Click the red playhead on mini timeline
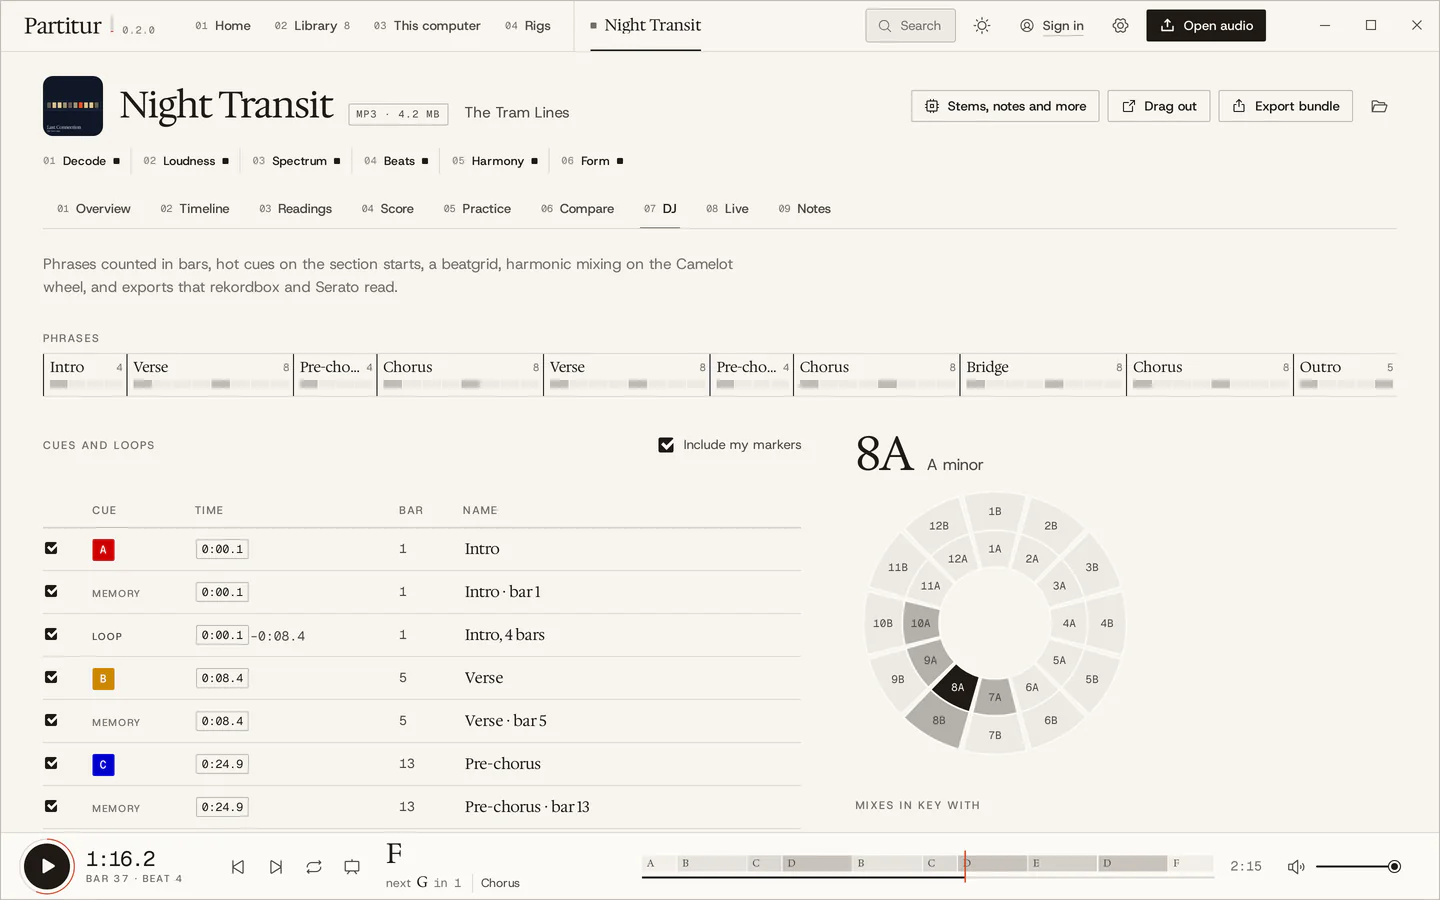 [965, 866]
